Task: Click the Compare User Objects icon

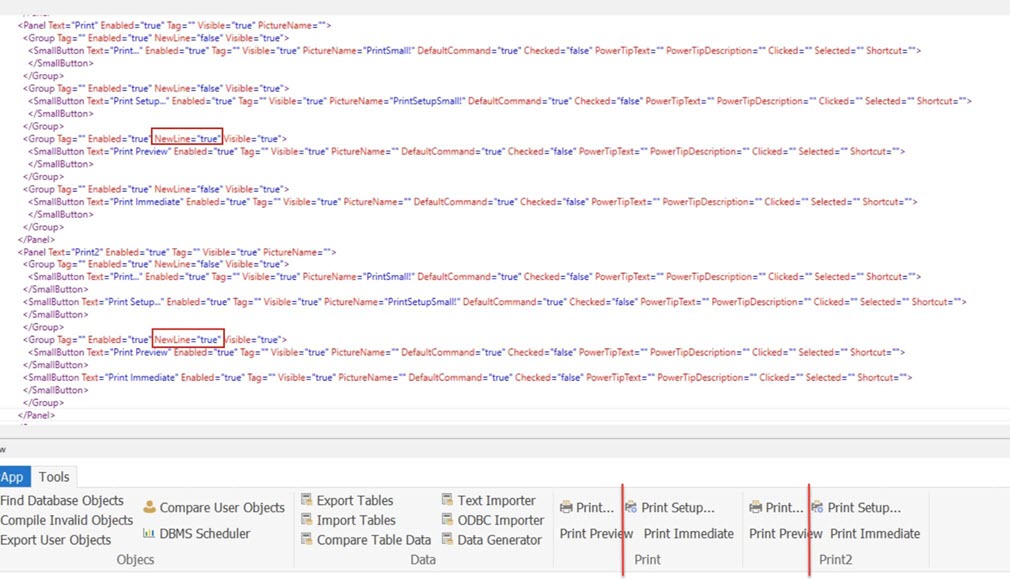Action: pyautogui.click(x=149, y=507)
